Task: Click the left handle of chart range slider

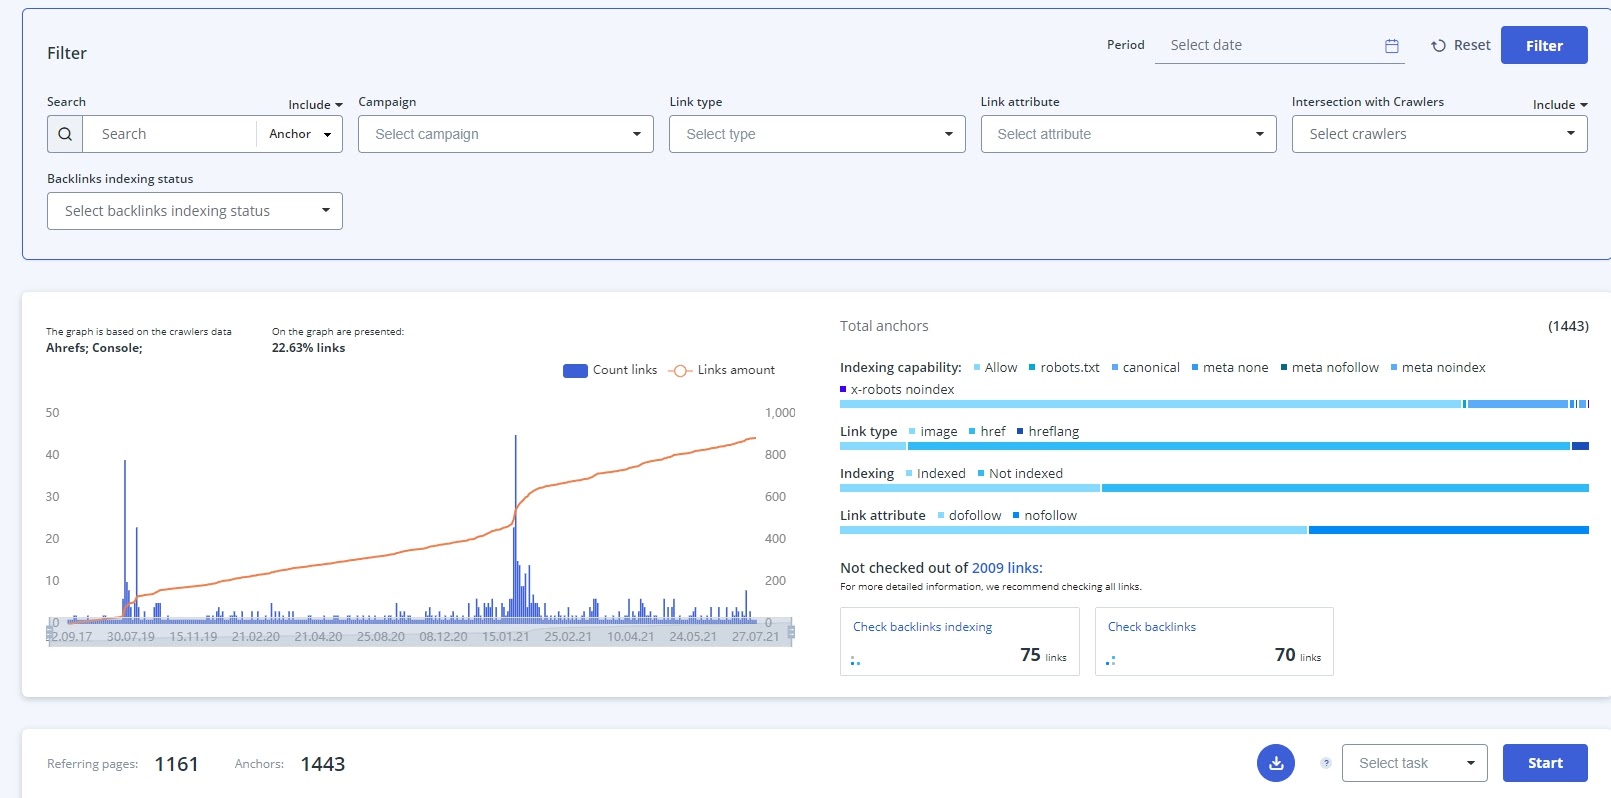Action: pyautogui.click(x=50, y=632)
